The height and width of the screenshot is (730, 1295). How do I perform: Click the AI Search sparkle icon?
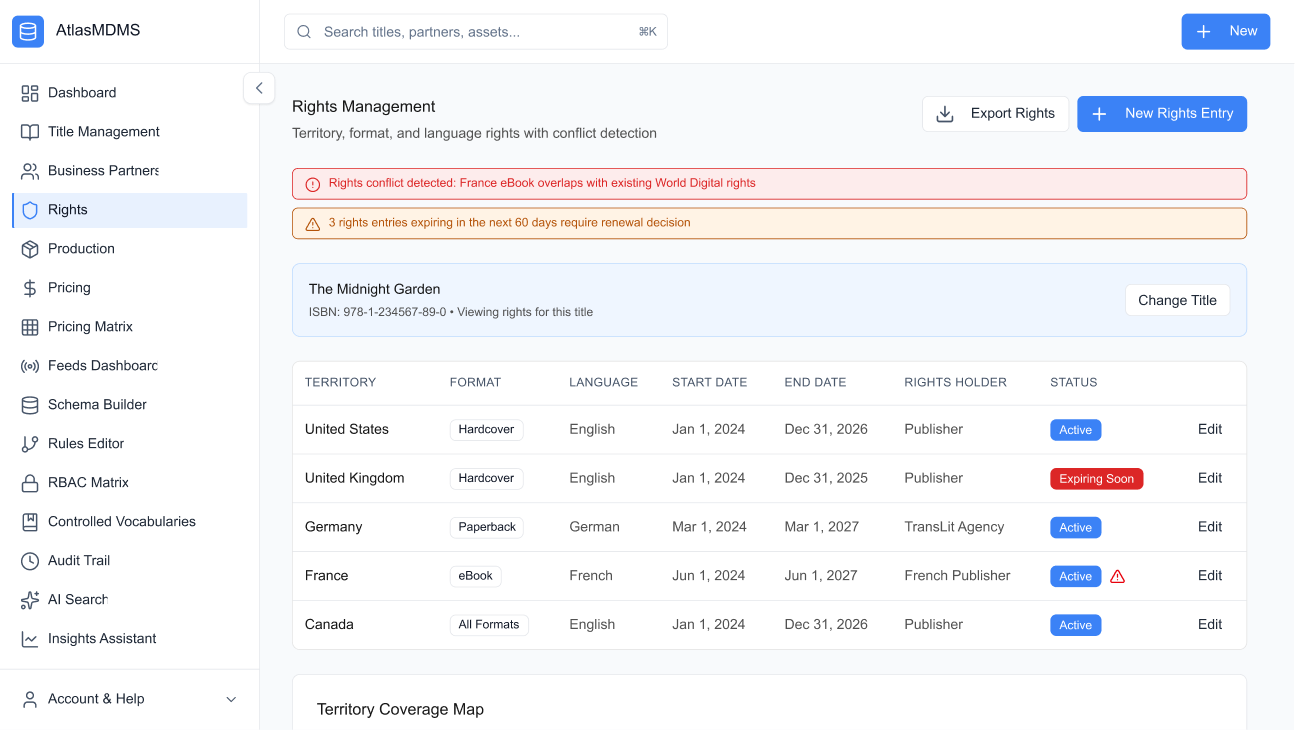(x=30, y=600)
